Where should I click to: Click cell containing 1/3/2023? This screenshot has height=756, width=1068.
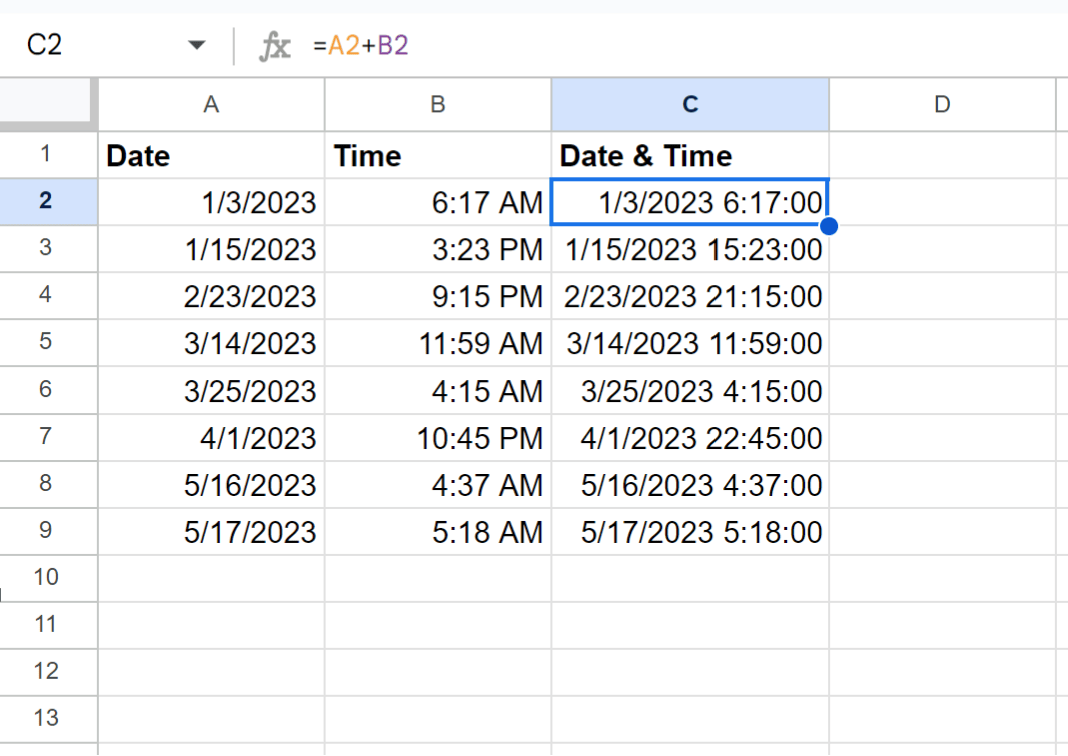point(211,202)
